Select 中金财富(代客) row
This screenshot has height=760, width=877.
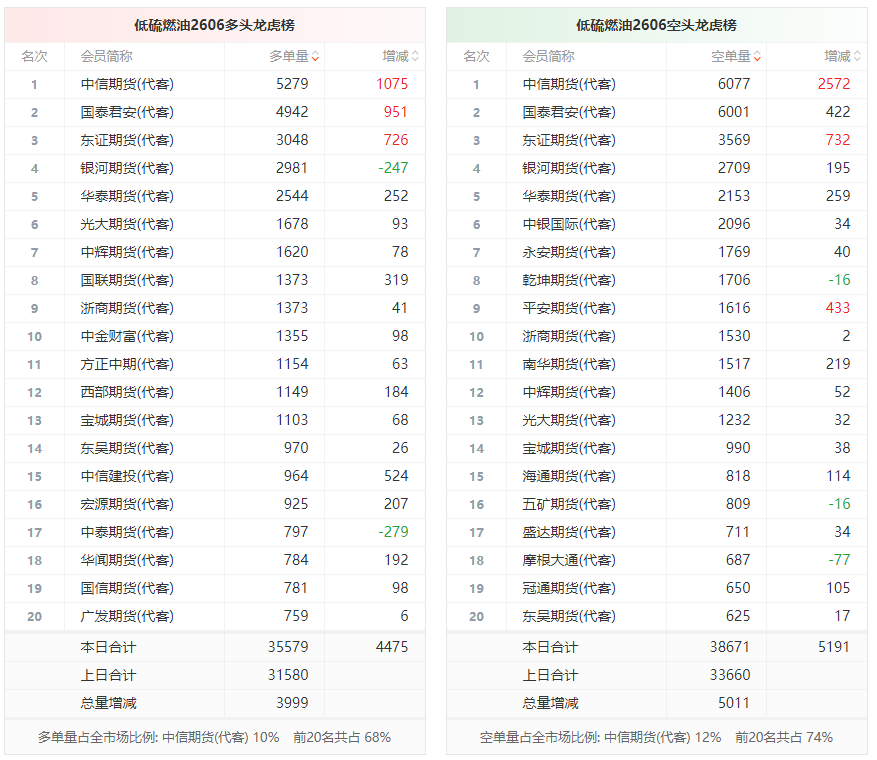click(x=215, y=336)
